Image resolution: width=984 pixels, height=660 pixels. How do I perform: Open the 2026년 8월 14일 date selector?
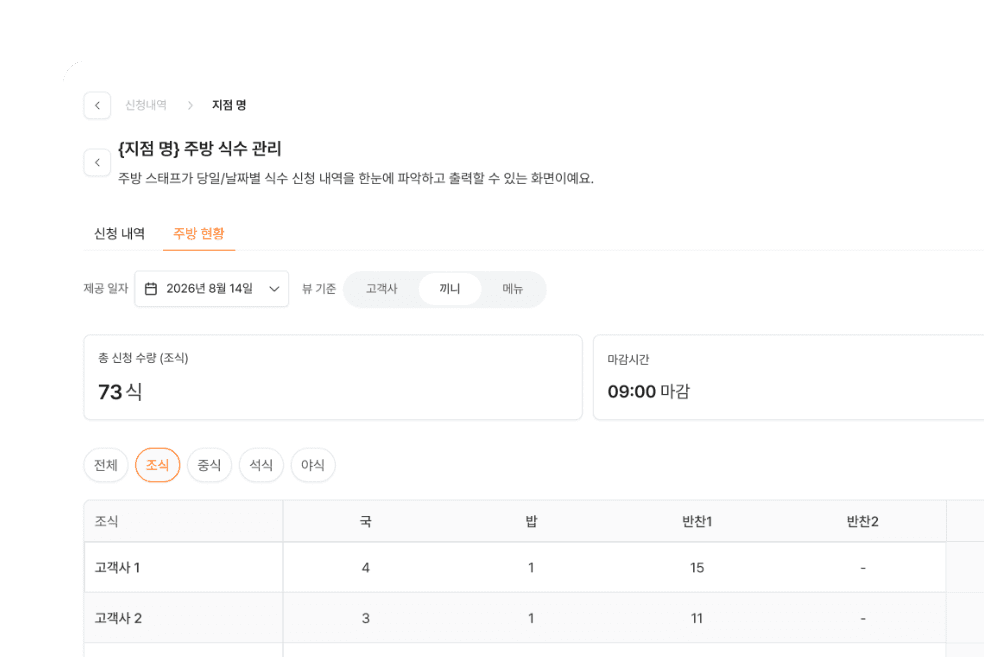click(x=211, y=289)
